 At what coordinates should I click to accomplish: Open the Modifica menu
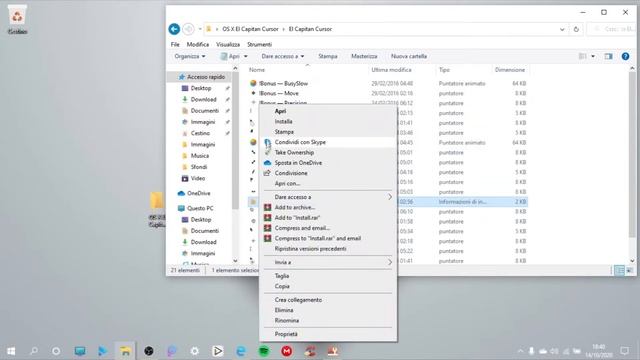198,44
